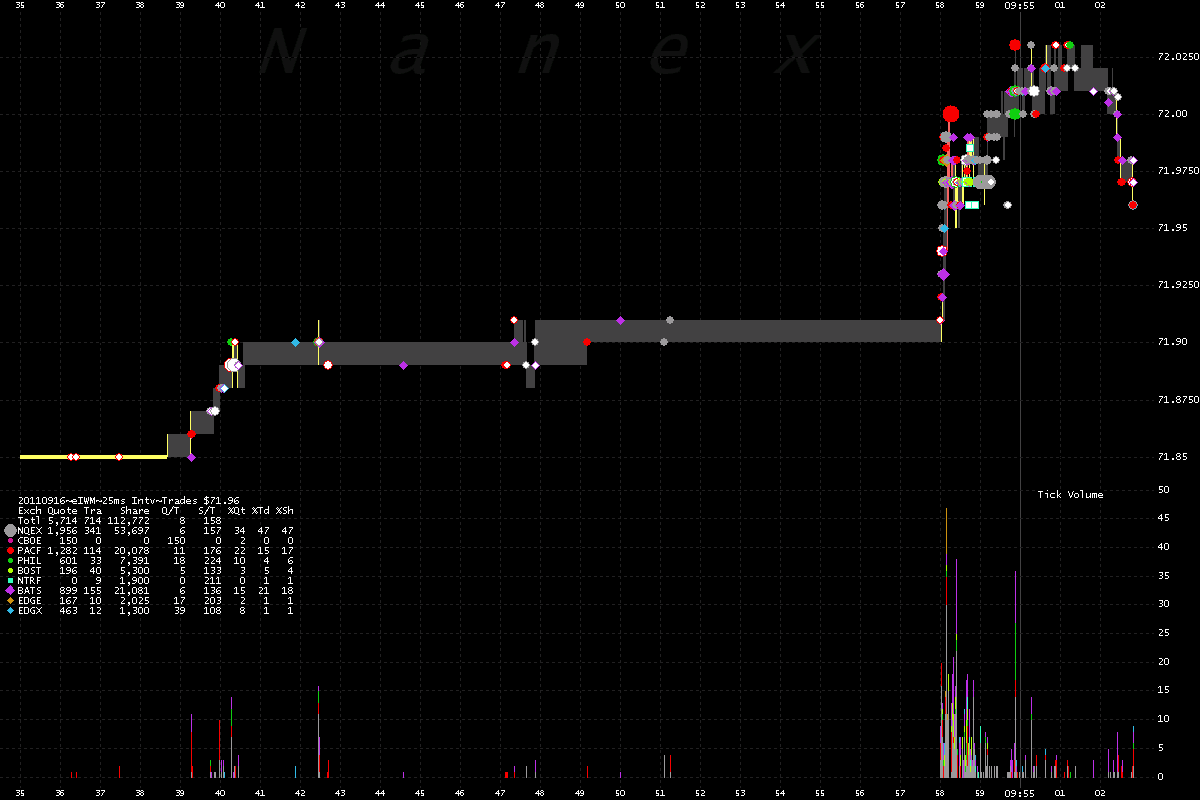Viewport: 1200px width, 800px height.
Task: Click the magenta CBOE legend dot
Action: [x=10, y=540]
